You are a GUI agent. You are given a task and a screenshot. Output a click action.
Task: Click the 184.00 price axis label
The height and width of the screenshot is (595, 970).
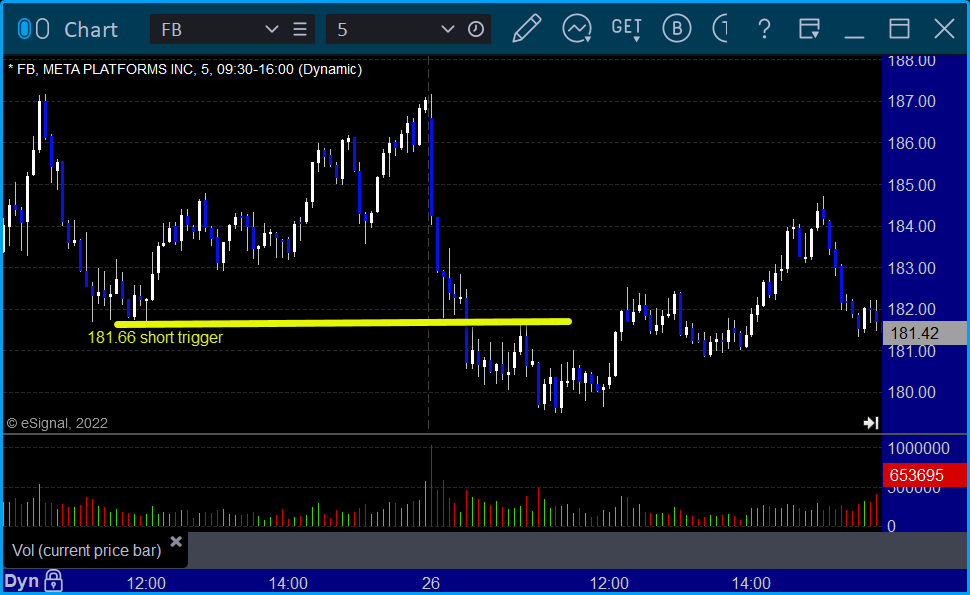click(911, 226)
